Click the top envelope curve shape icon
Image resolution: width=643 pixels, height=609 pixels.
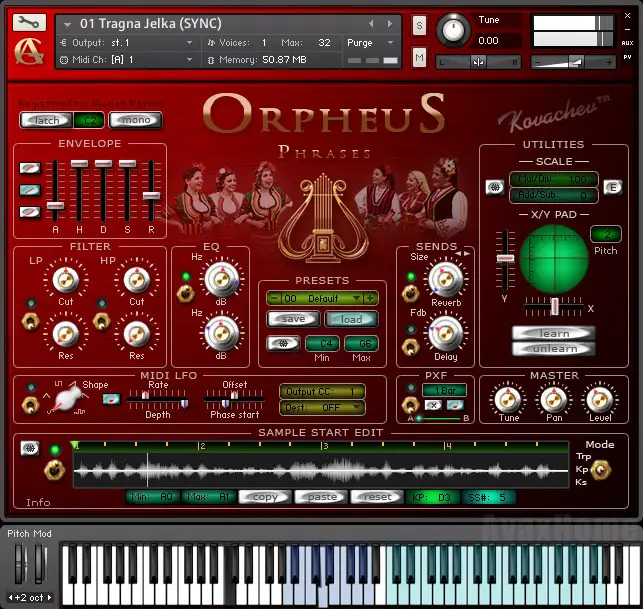coord(30,168)
